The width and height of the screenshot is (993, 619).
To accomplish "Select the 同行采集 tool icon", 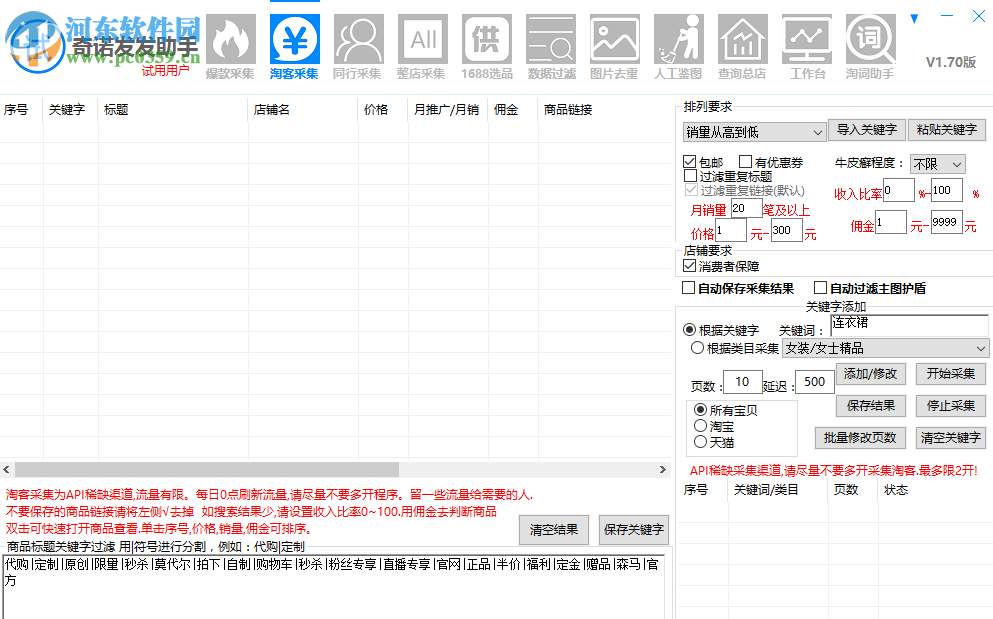I will click(358, 38).
